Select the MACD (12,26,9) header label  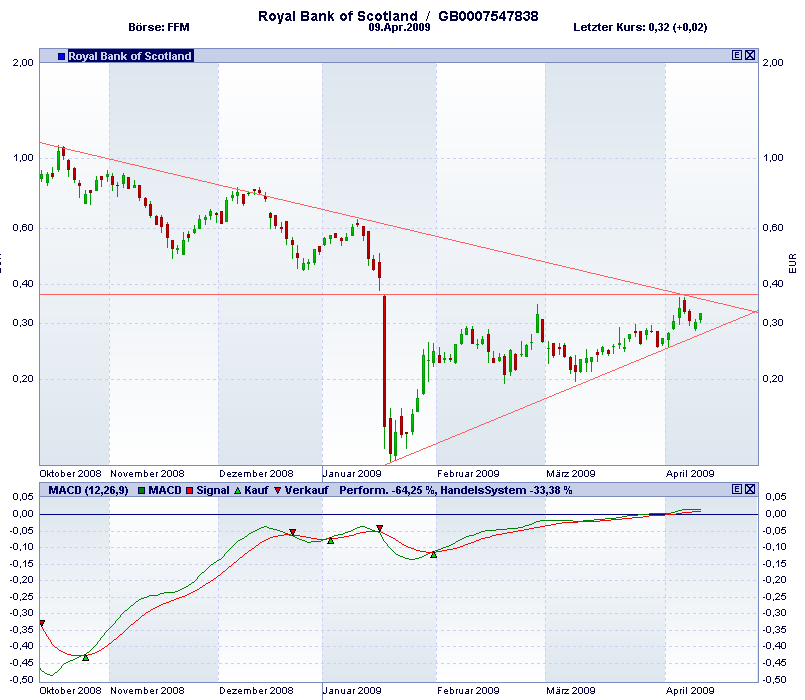[87, 490]
